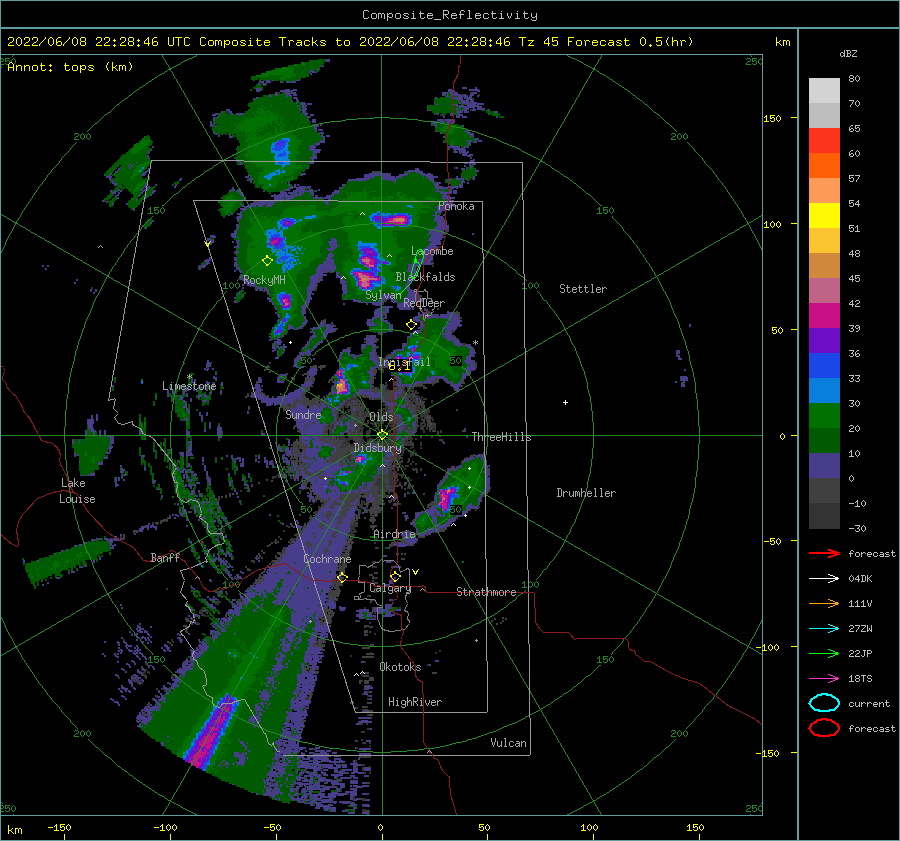Screen dimensions: 900x841
Task: Click the magenta 18TS track arrow
Action: click(x=824, y=679)
